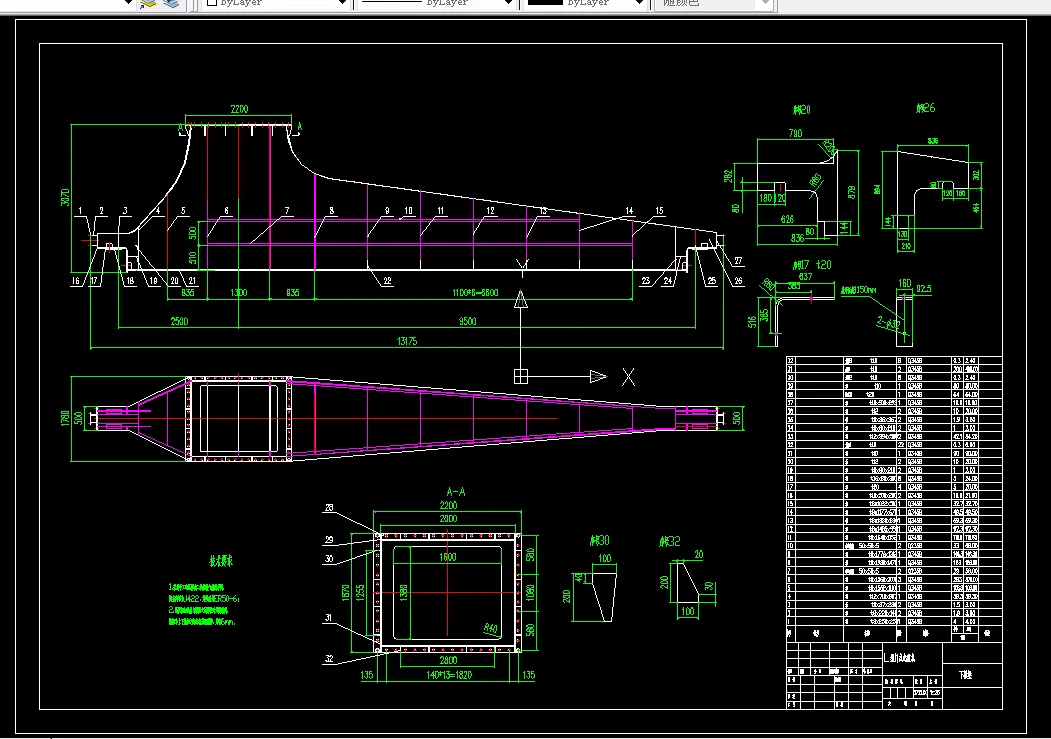Screen dimensions: 1051x739
Task: Select the 2500 dimension text
Action: [x=179, y=321]
